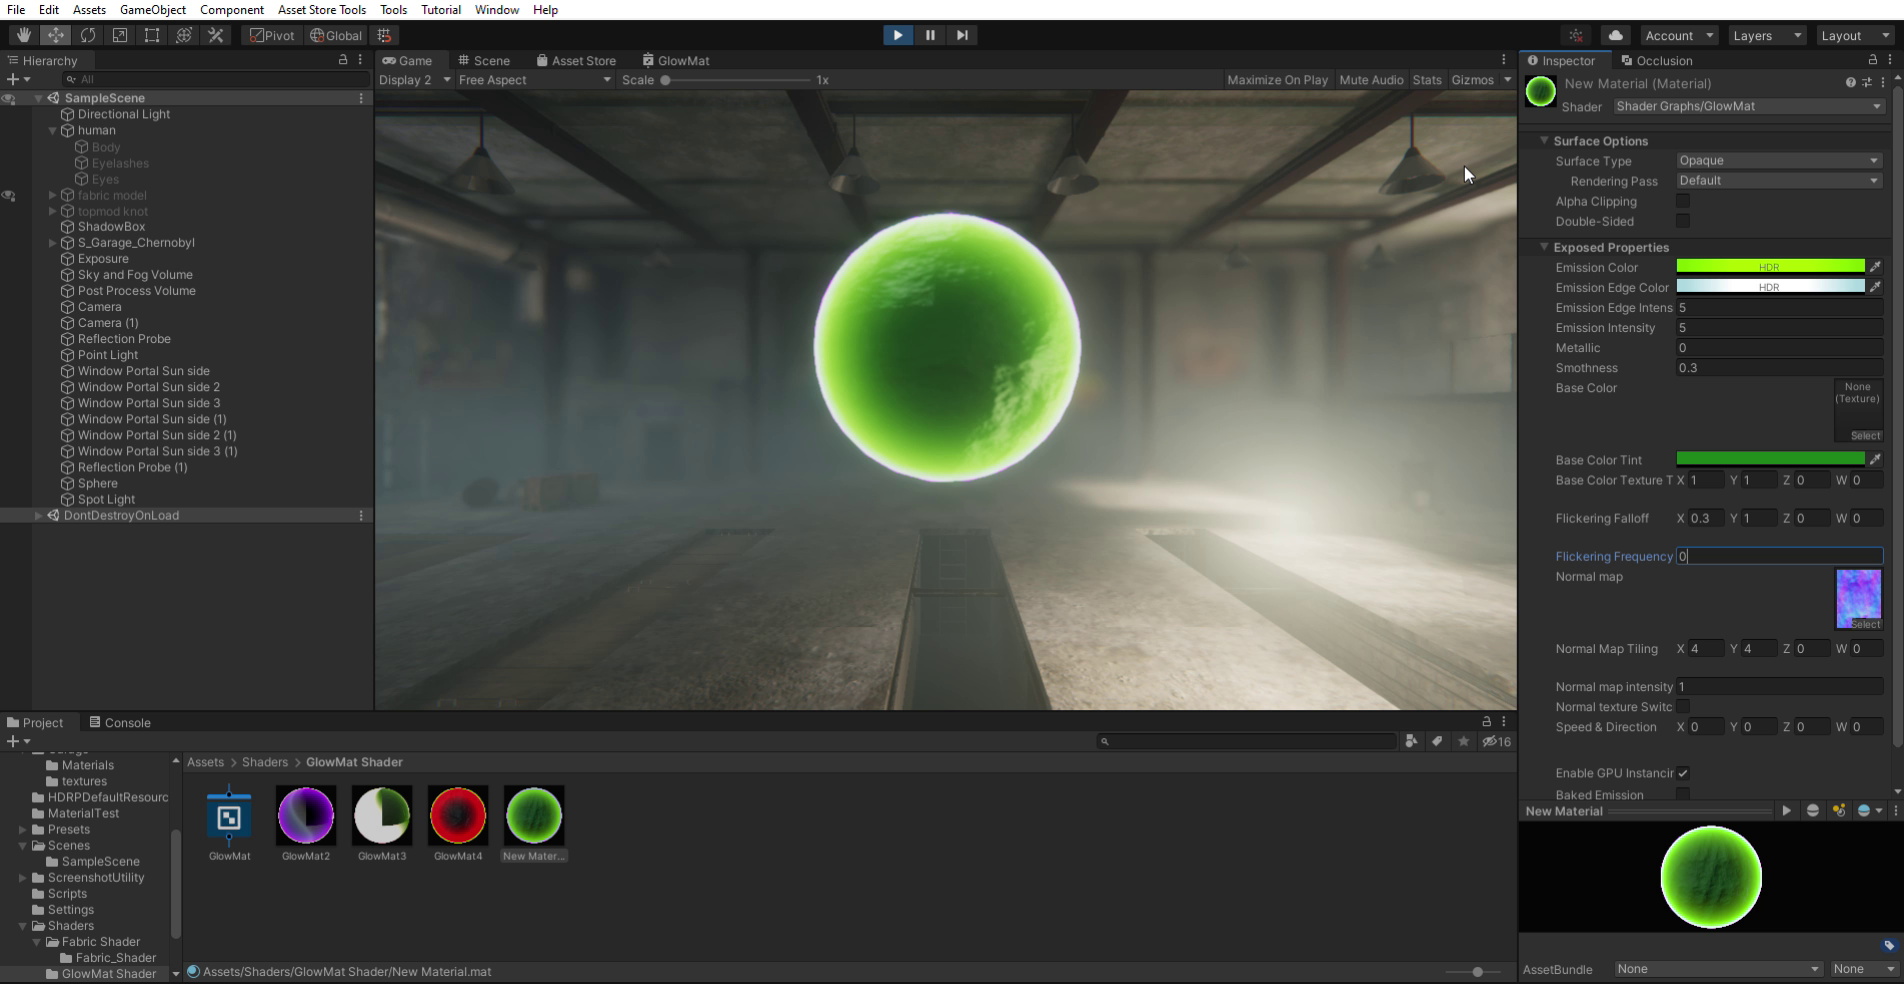Open Display 2 dropdown
This screenshot has width=1904, height=984.
pos(414,80)
